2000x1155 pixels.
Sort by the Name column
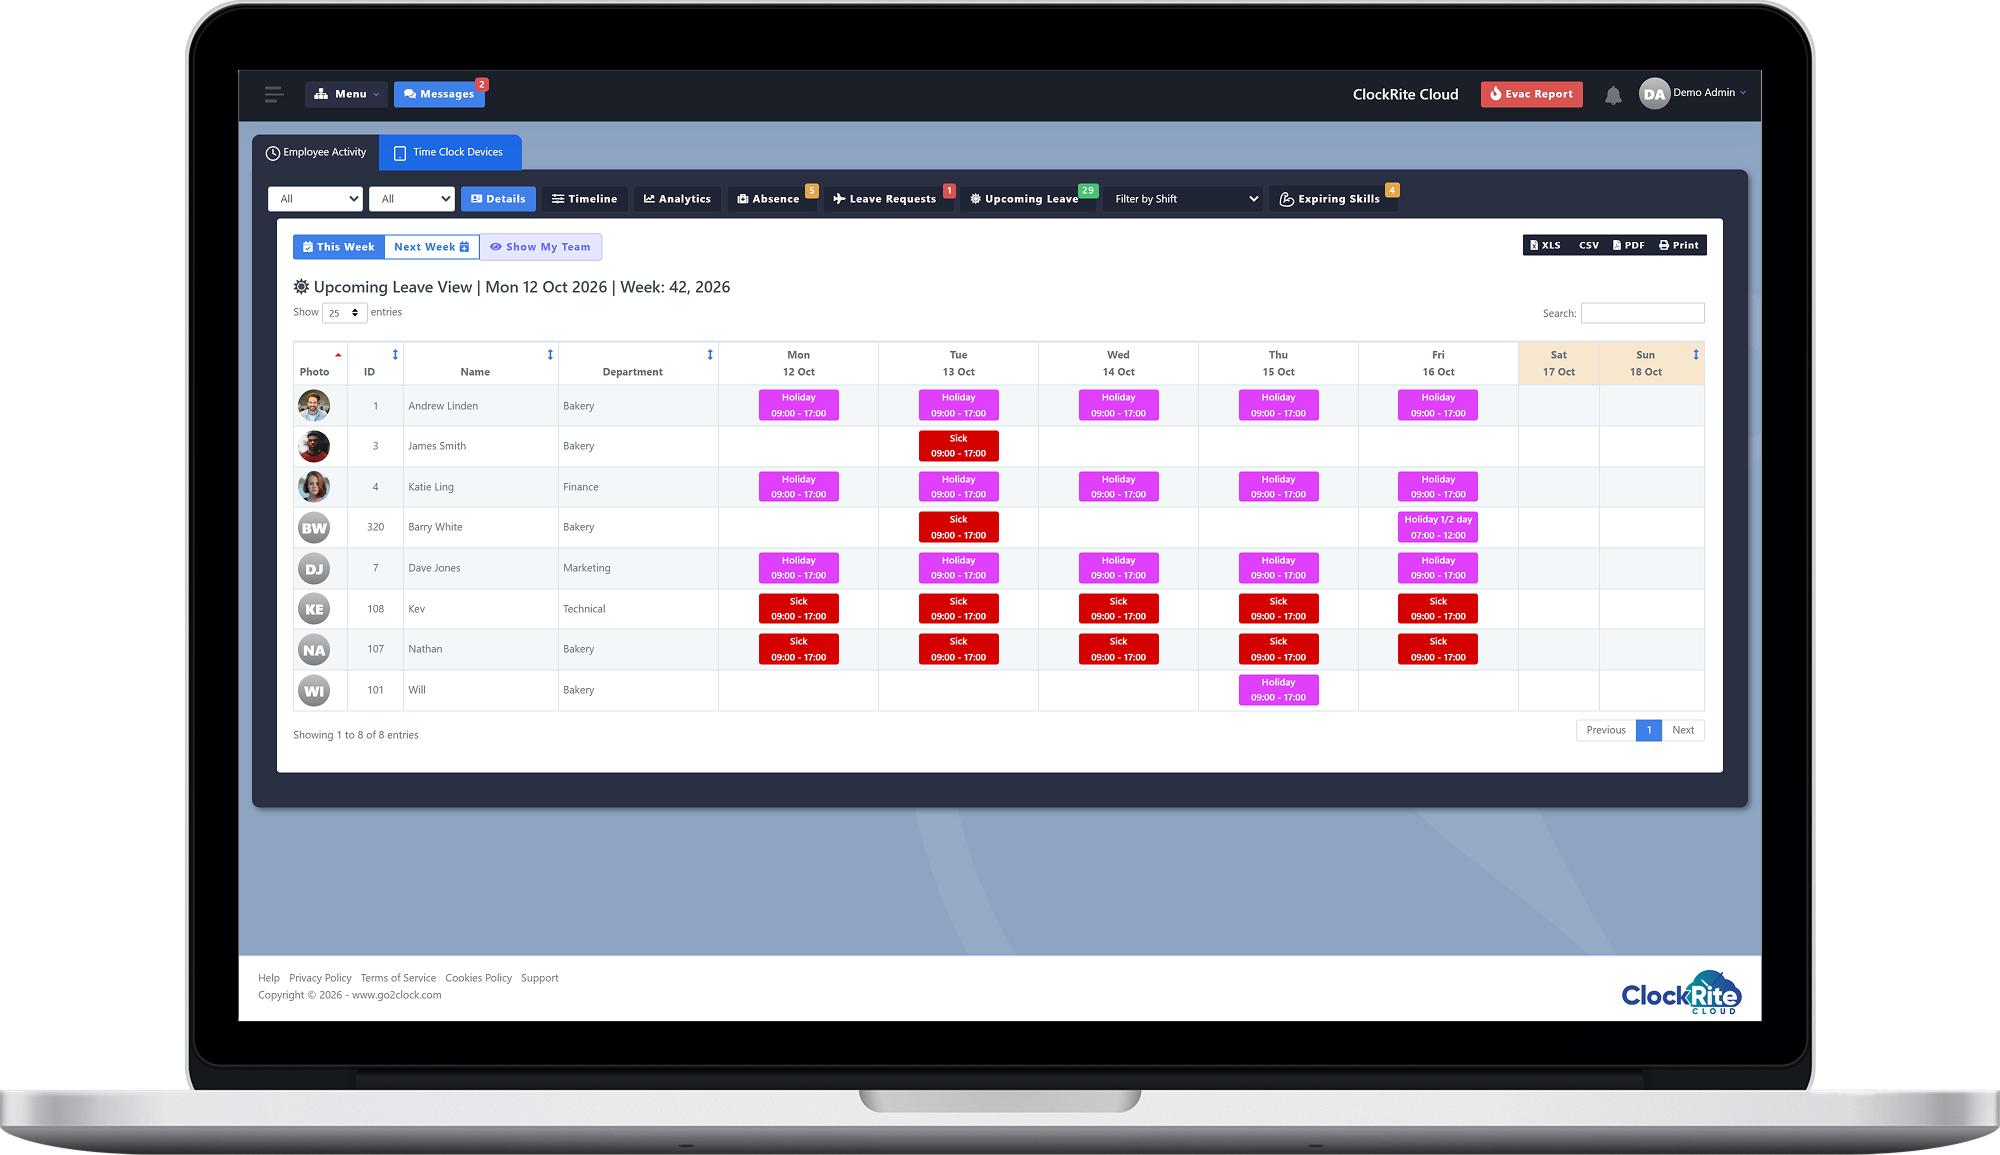coord(480,364)
